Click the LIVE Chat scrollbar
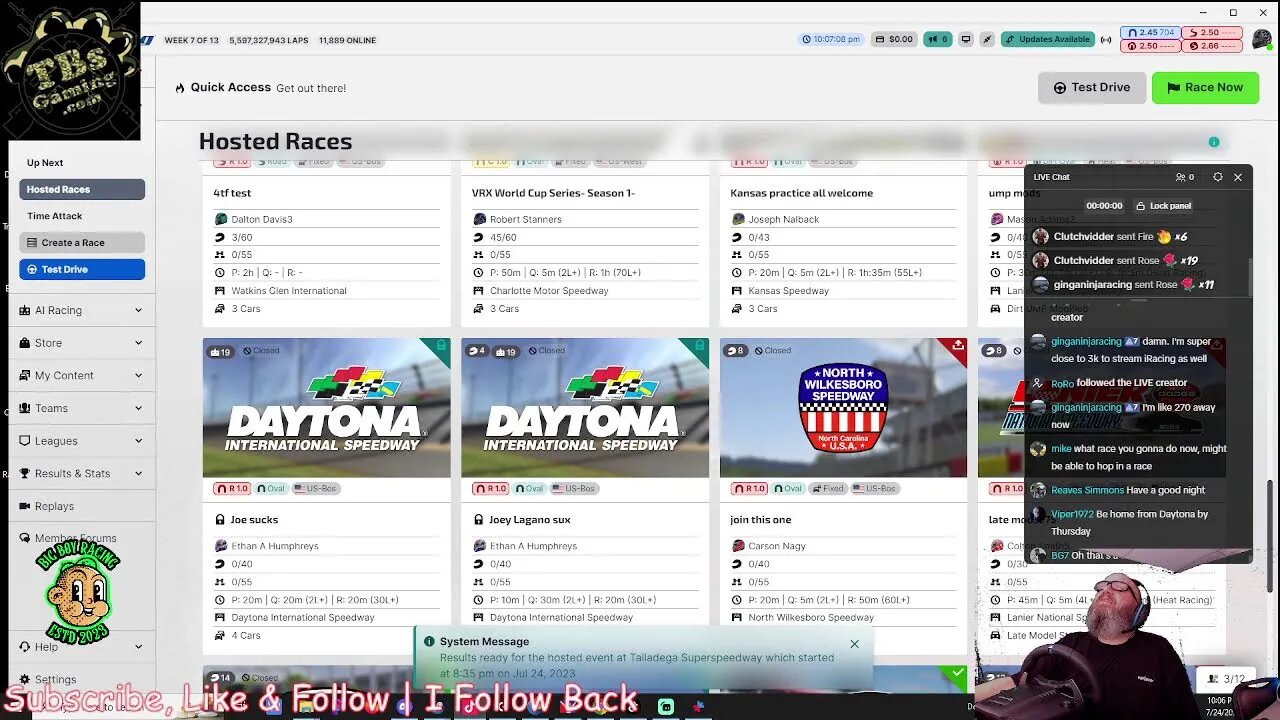 point(1249,277)
